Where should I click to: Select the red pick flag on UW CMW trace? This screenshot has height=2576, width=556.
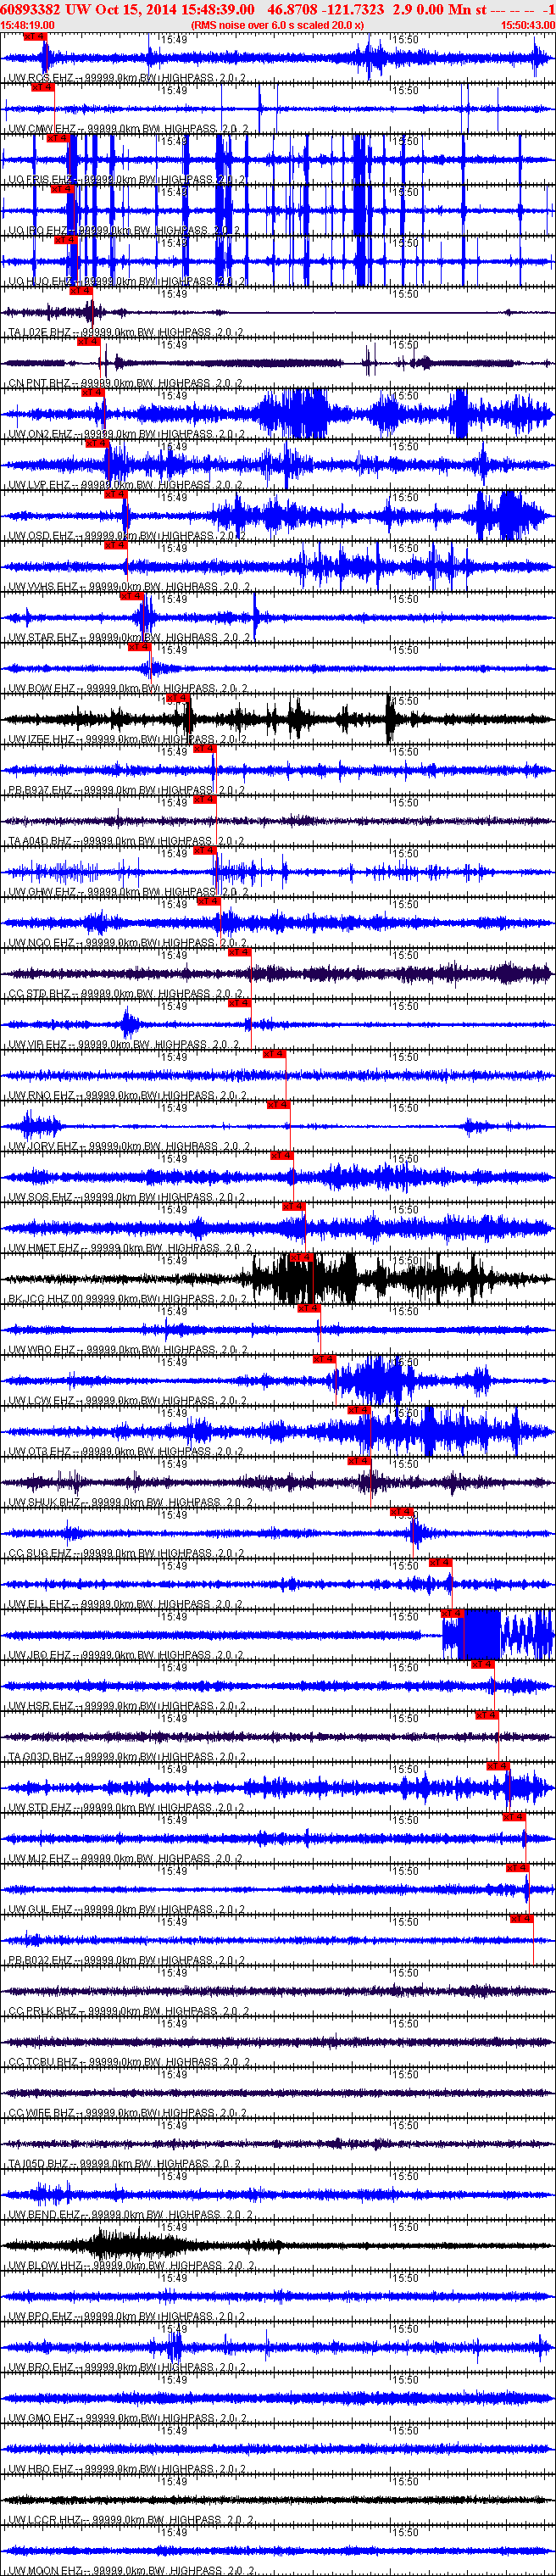pyautogui.click(x=42, y=87)
